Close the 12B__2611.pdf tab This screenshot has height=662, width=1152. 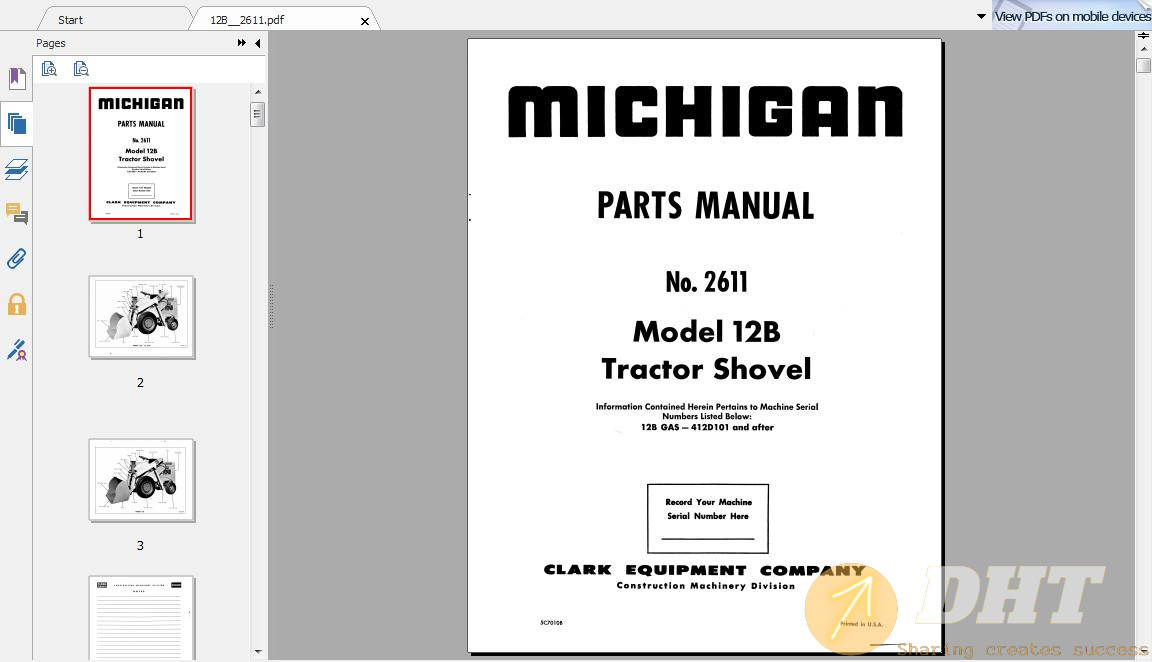coord(364,21)
